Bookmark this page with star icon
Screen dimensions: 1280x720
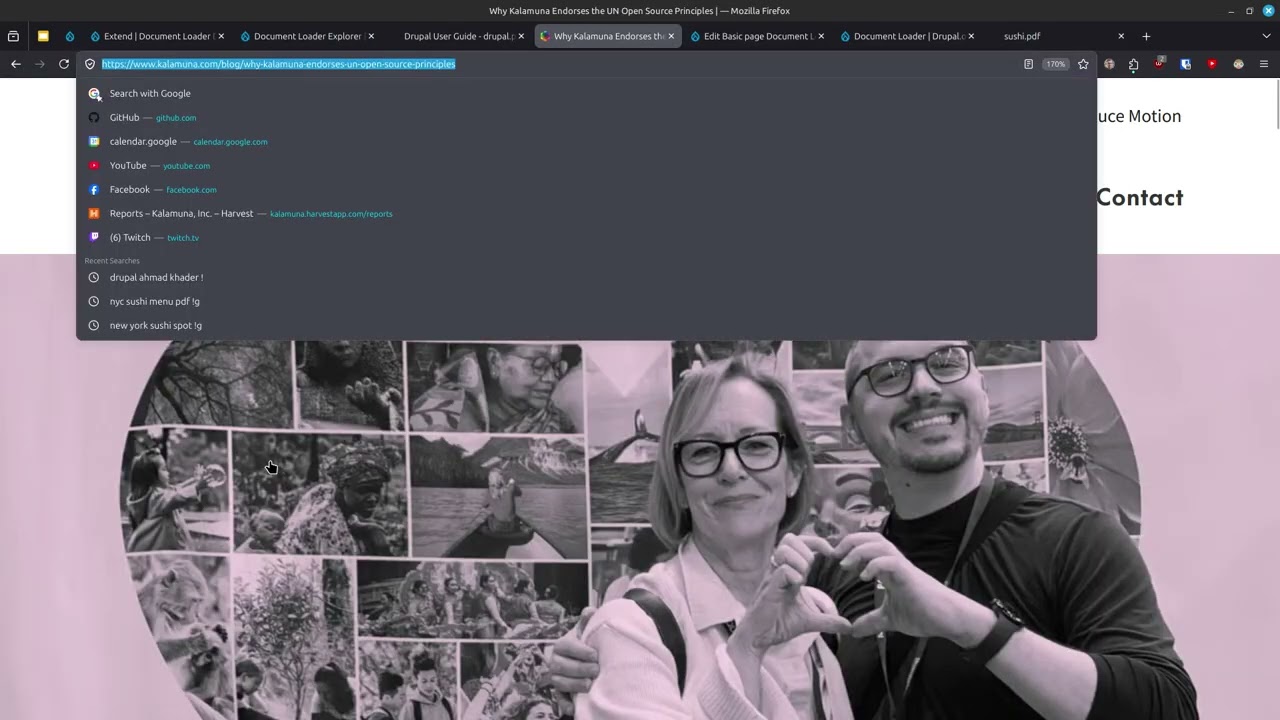pyautogui.click(x=1083, y=64)
